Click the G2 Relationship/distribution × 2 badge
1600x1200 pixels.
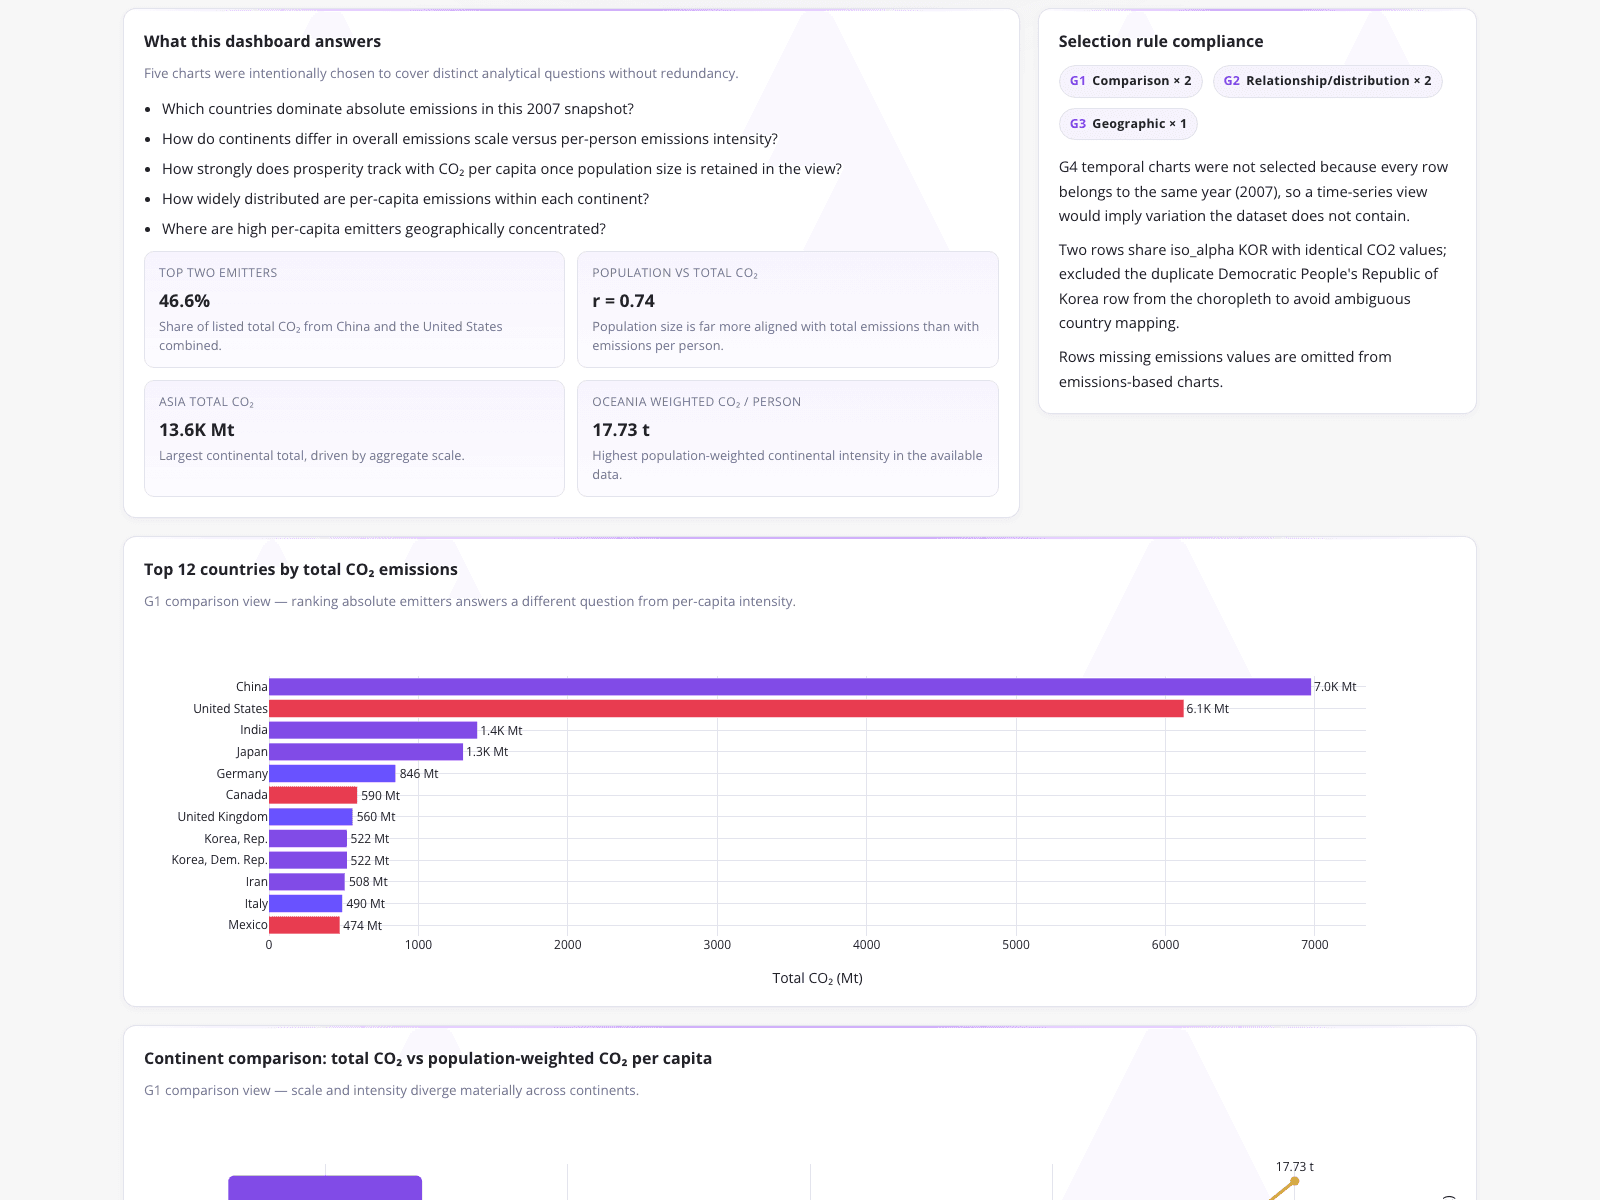click(1327, 81)
